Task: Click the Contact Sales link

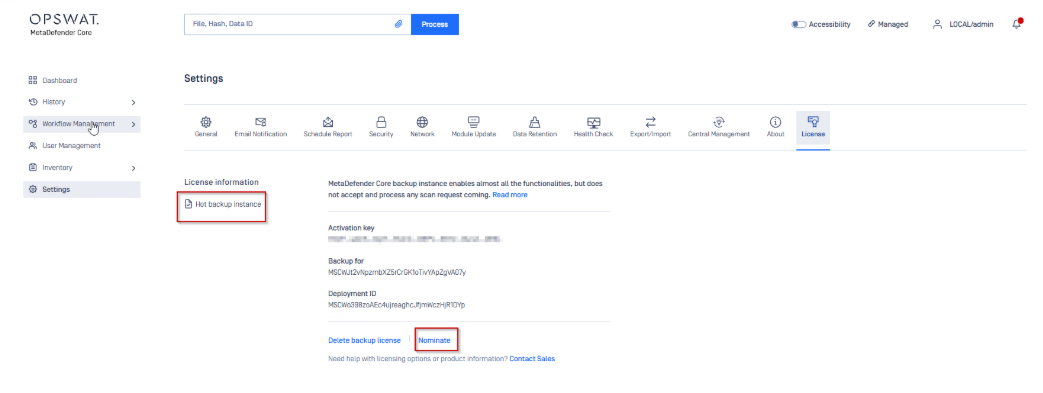Action: (x=532, y=359)
